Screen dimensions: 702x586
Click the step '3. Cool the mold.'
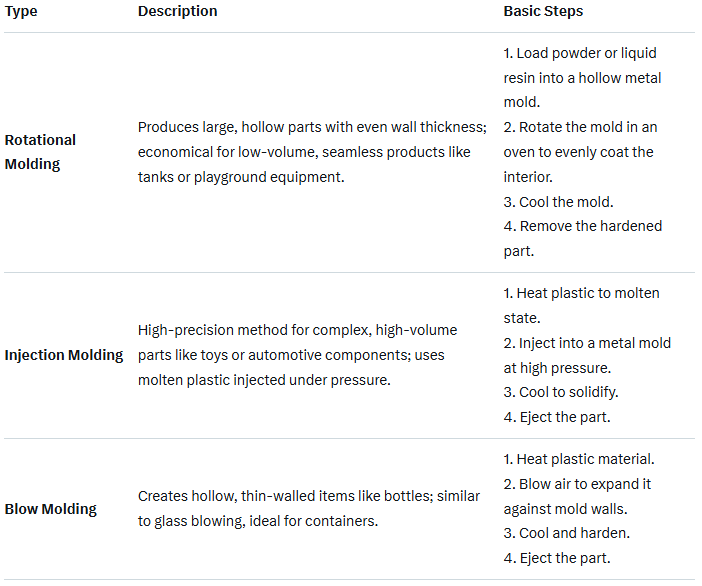click(x=559, y=202)
